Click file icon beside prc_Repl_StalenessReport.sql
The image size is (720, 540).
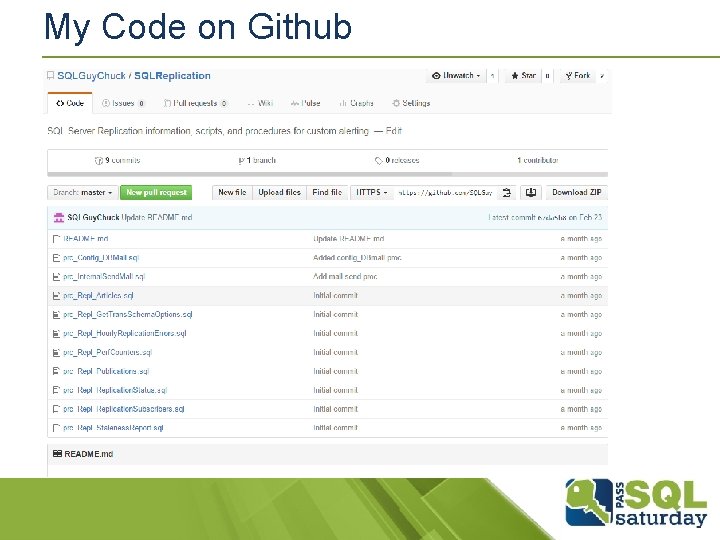click(56, 428)
